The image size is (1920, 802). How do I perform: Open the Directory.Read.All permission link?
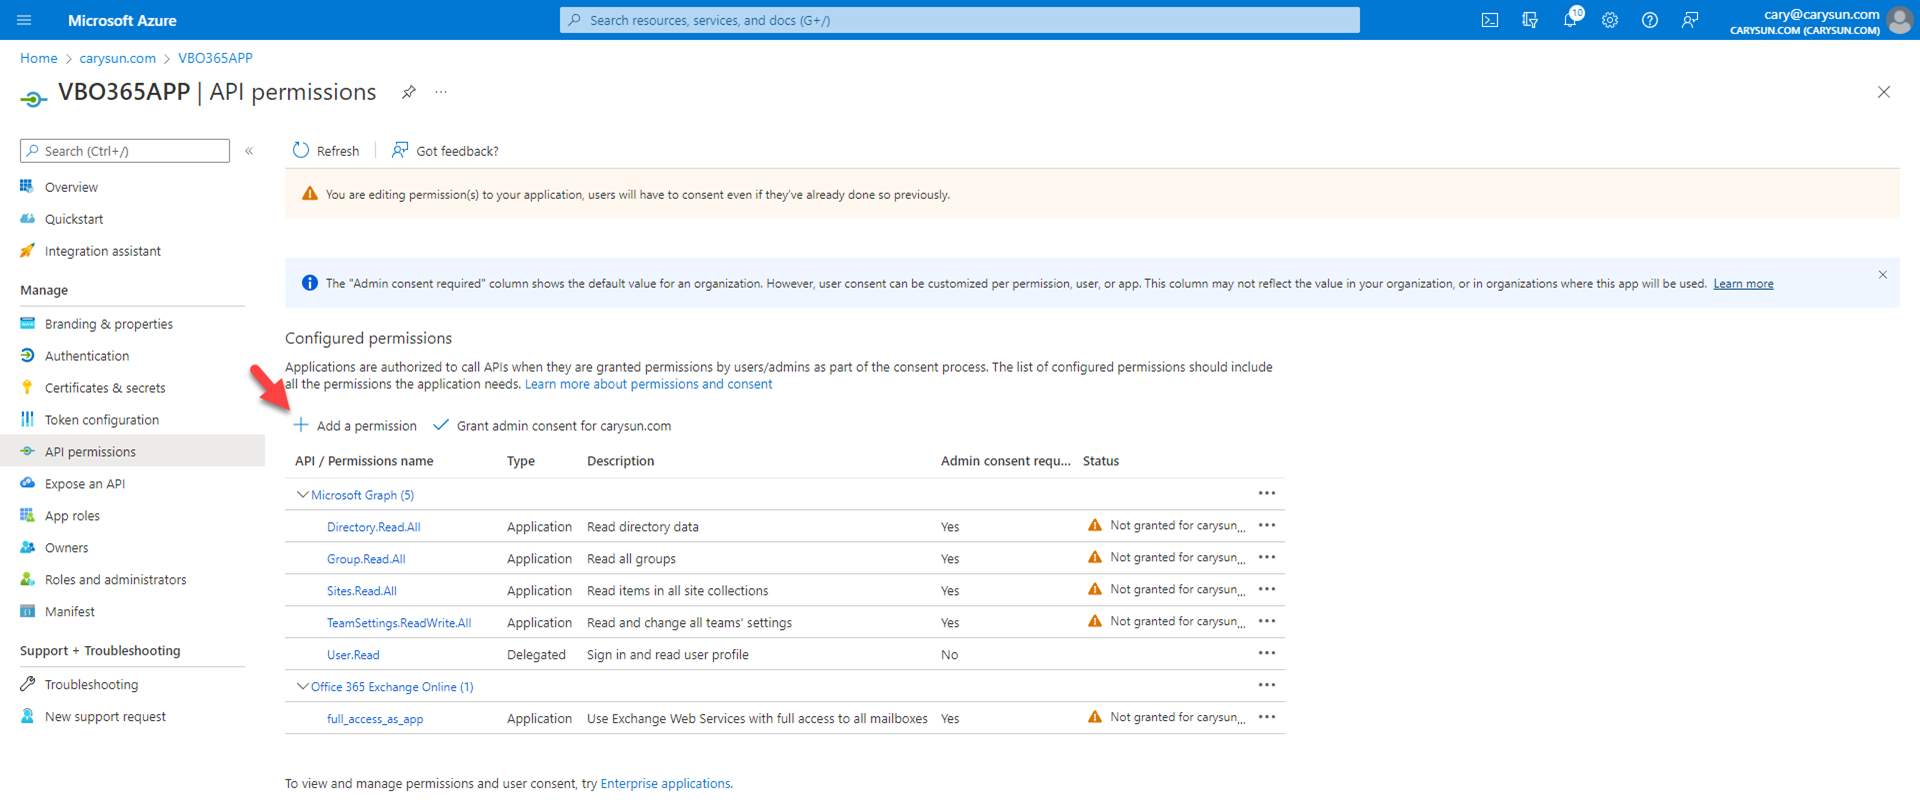pyautogui.click(x=374, y=527)
